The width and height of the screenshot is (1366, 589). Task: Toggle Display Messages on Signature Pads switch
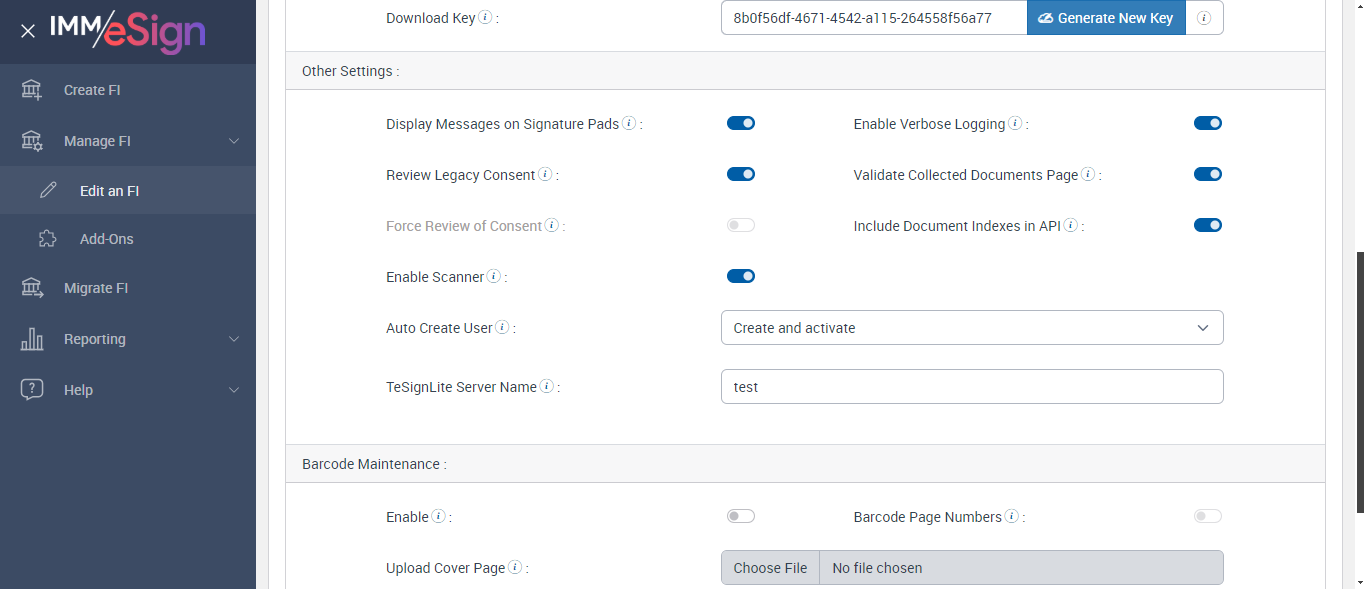(x=741, y=123)
